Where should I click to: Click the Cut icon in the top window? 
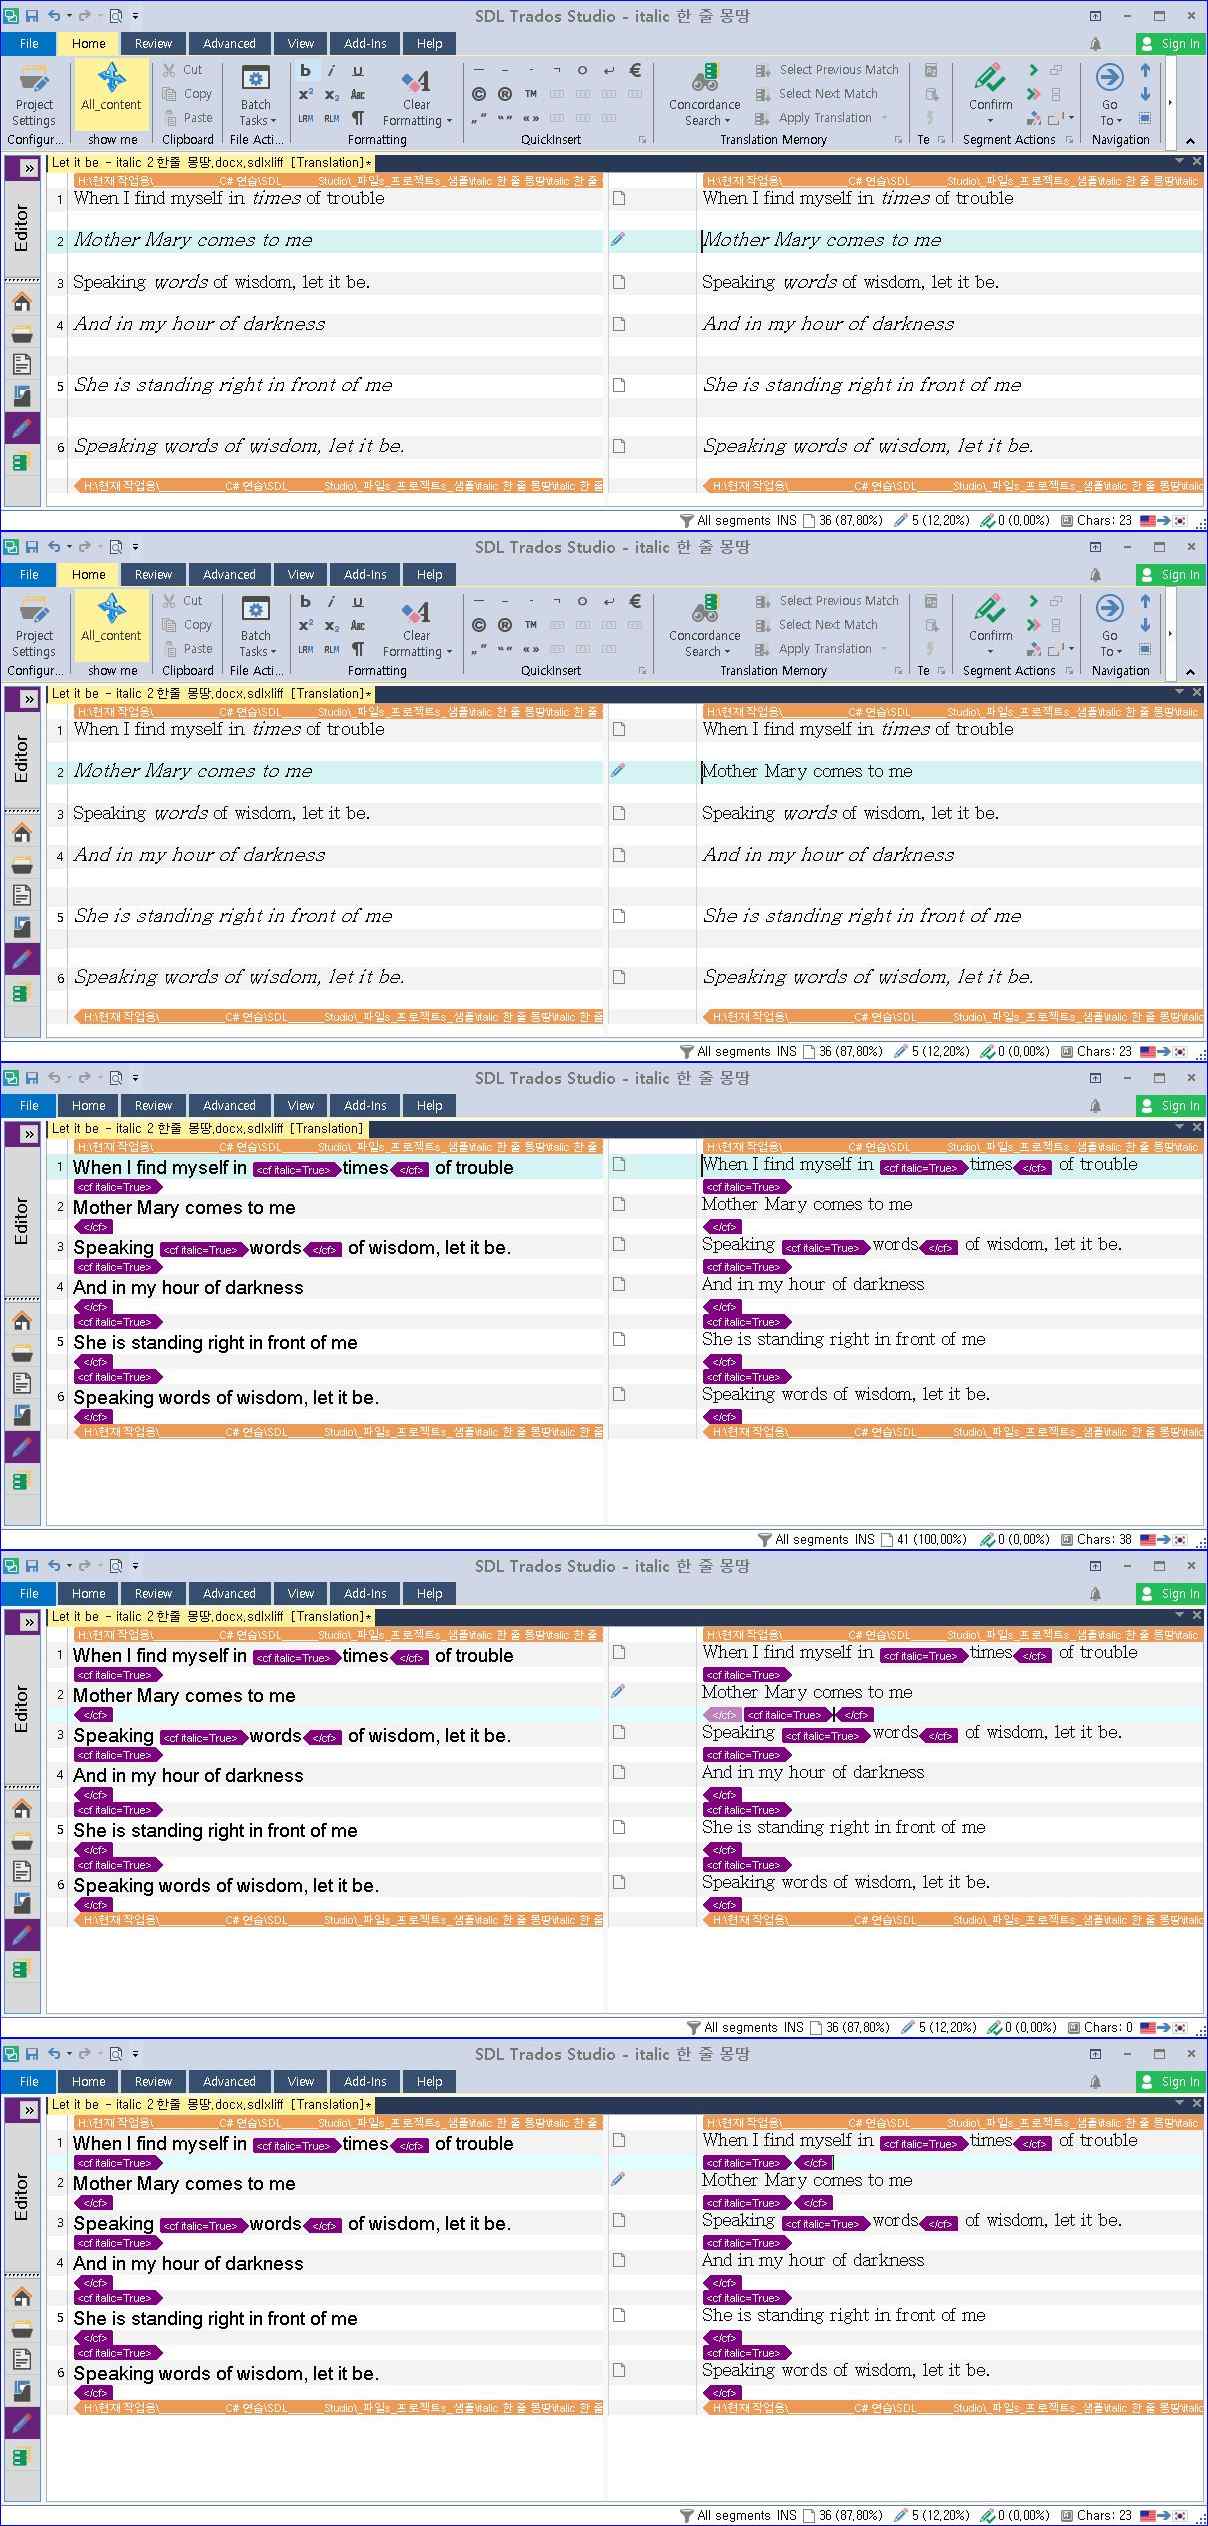pos(170,70)
